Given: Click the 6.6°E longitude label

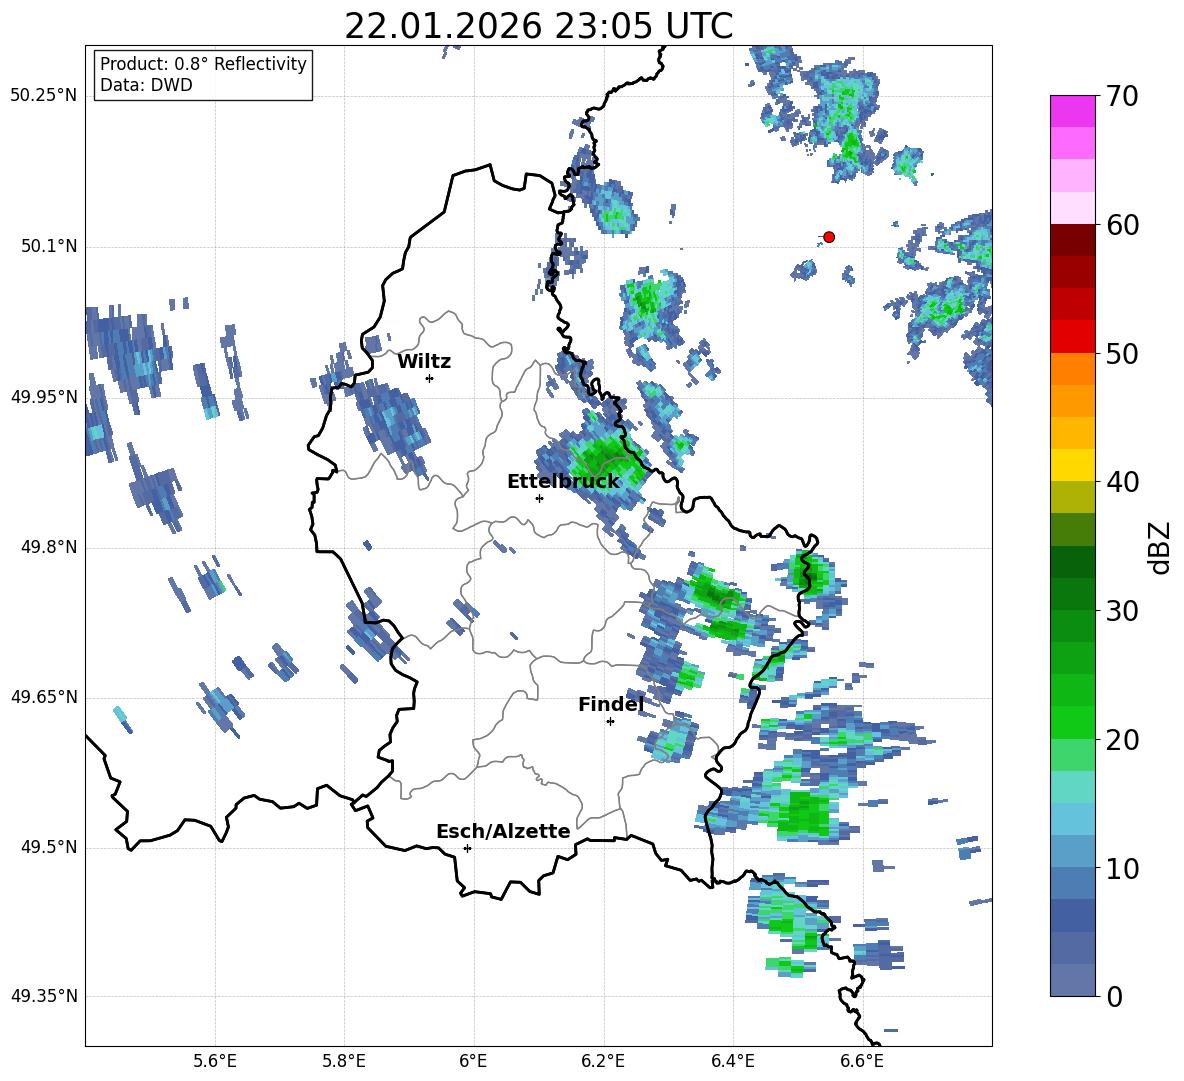Looking at the screenshot, I should coord(862,1061).
